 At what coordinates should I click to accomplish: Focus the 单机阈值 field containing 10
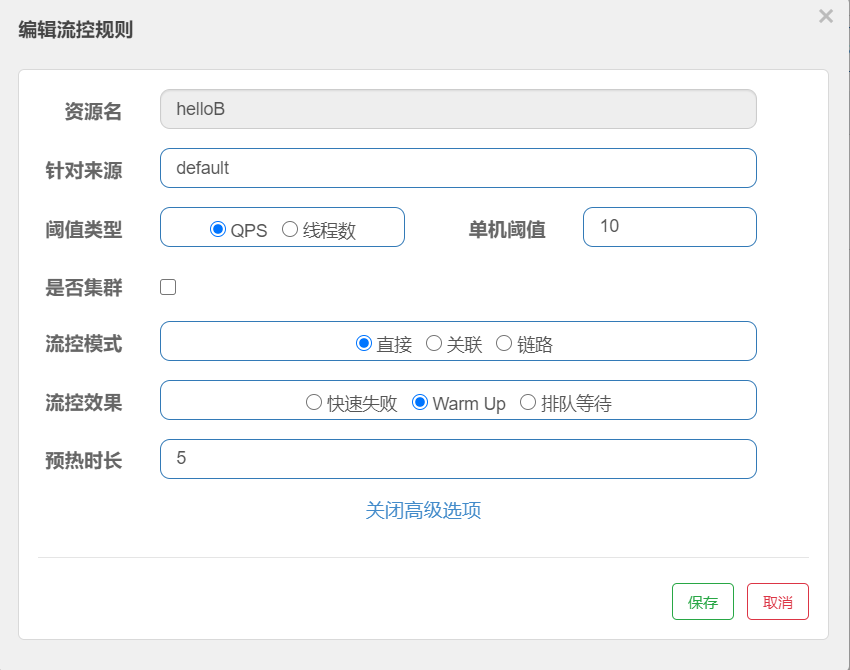click(669, 227)
